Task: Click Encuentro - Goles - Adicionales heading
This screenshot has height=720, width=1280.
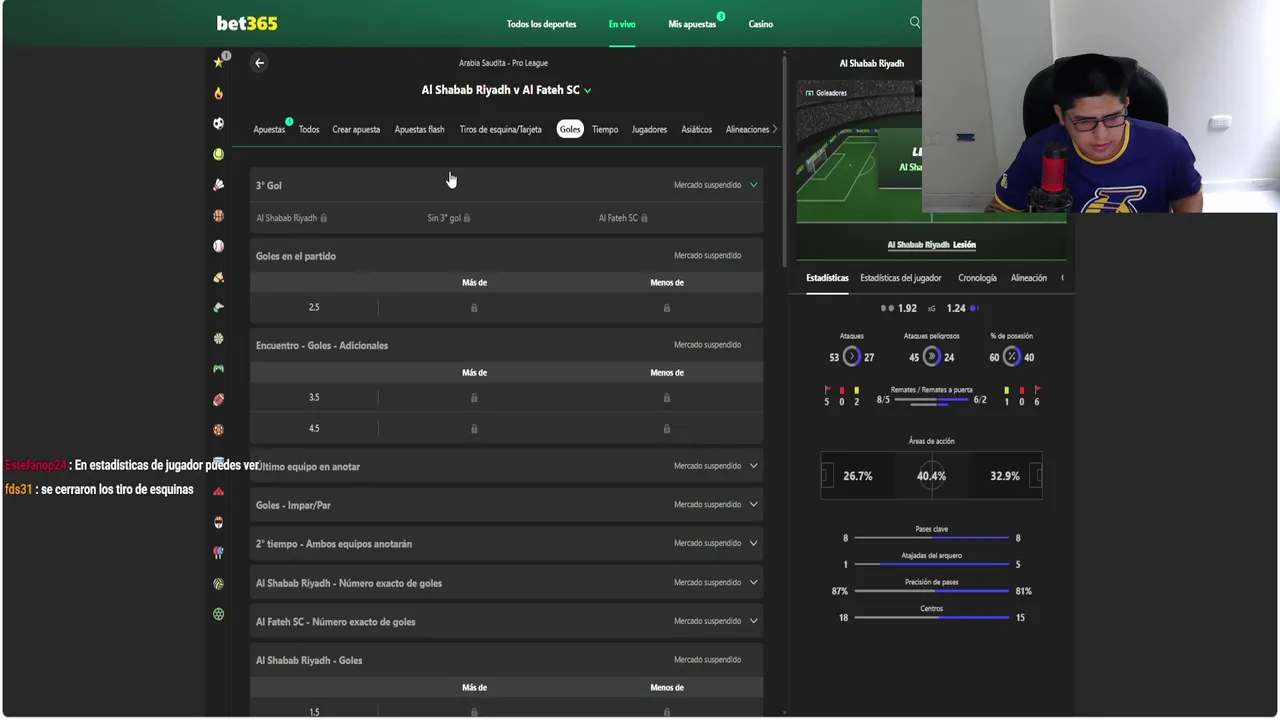Action: [x=322, y=346]
